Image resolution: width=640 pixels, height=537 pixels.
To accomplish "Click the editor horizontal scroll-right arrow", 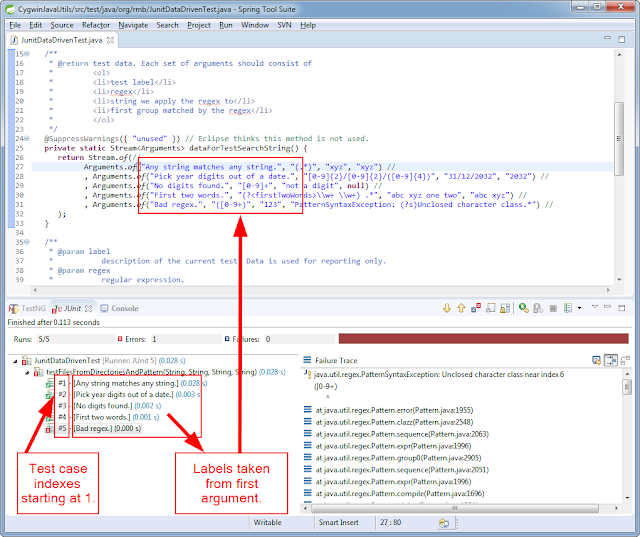I will point(608,290).
